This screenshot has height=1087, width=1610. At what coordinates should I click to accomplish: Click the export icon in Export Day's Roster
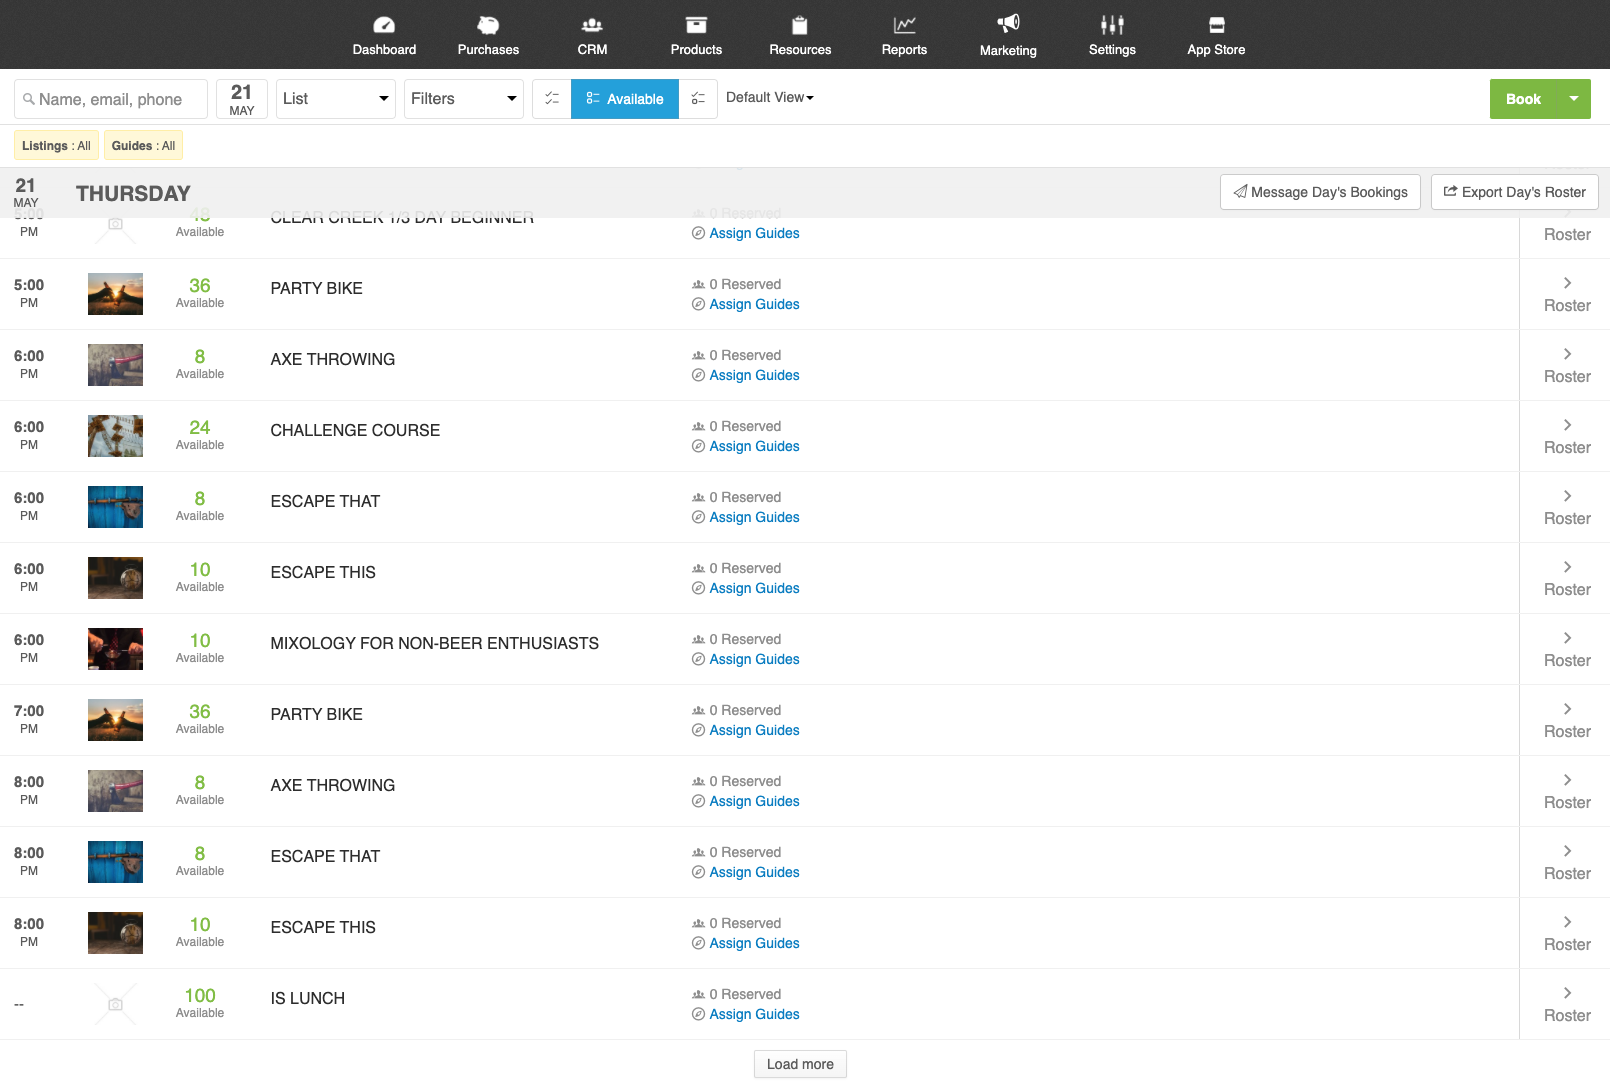(x=1450, y=191)
